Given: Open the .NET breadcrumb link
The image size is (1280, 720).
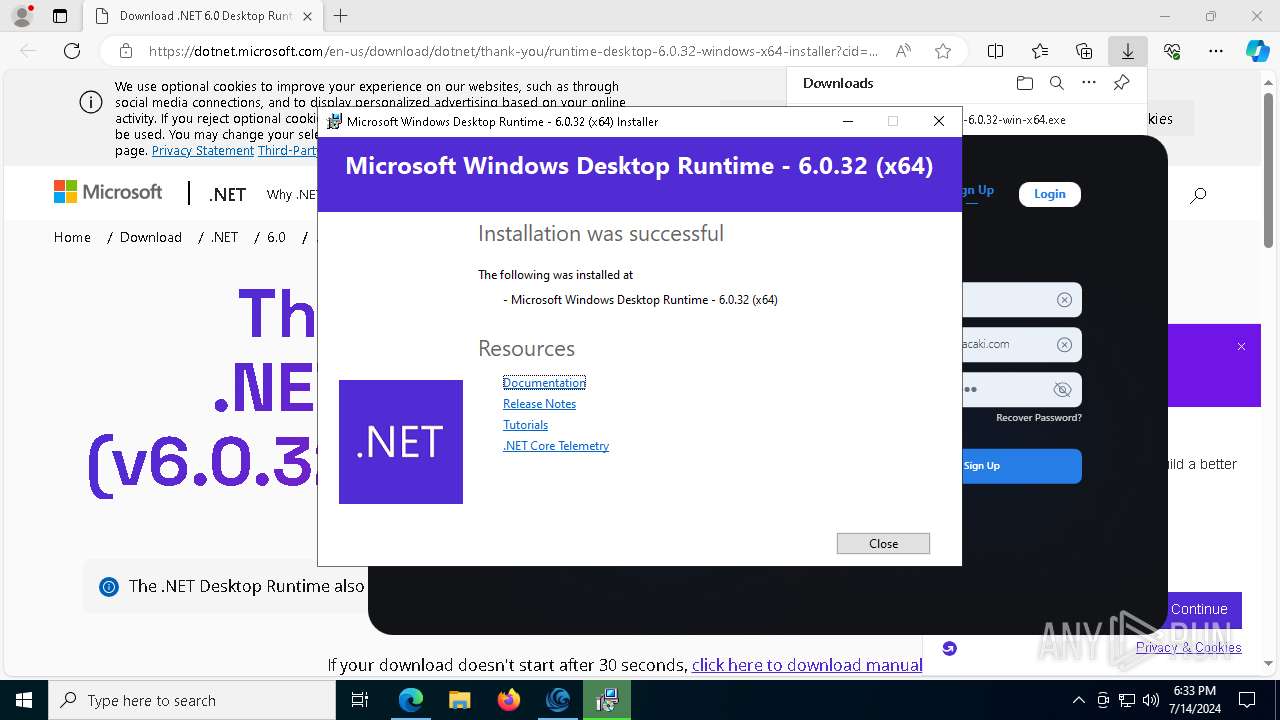Looking at the screenshot, I should [225, 237].
